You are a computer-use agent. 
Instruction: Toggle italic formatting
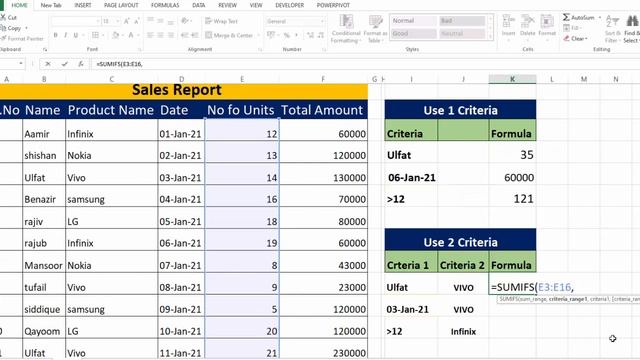[x=65, y=35]
